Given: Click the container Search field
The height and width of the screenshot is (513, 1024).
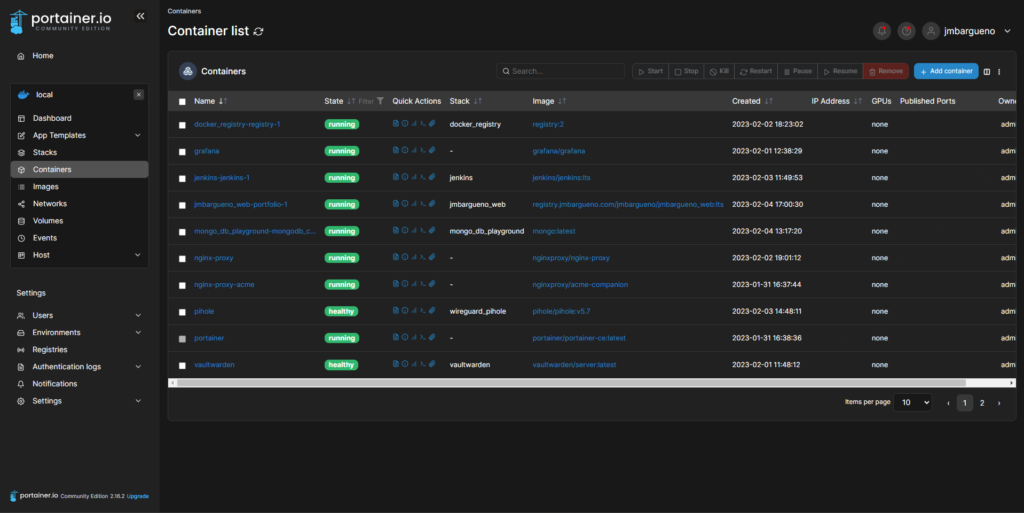Looking at the screenshot, I should [x=560, y=71].
